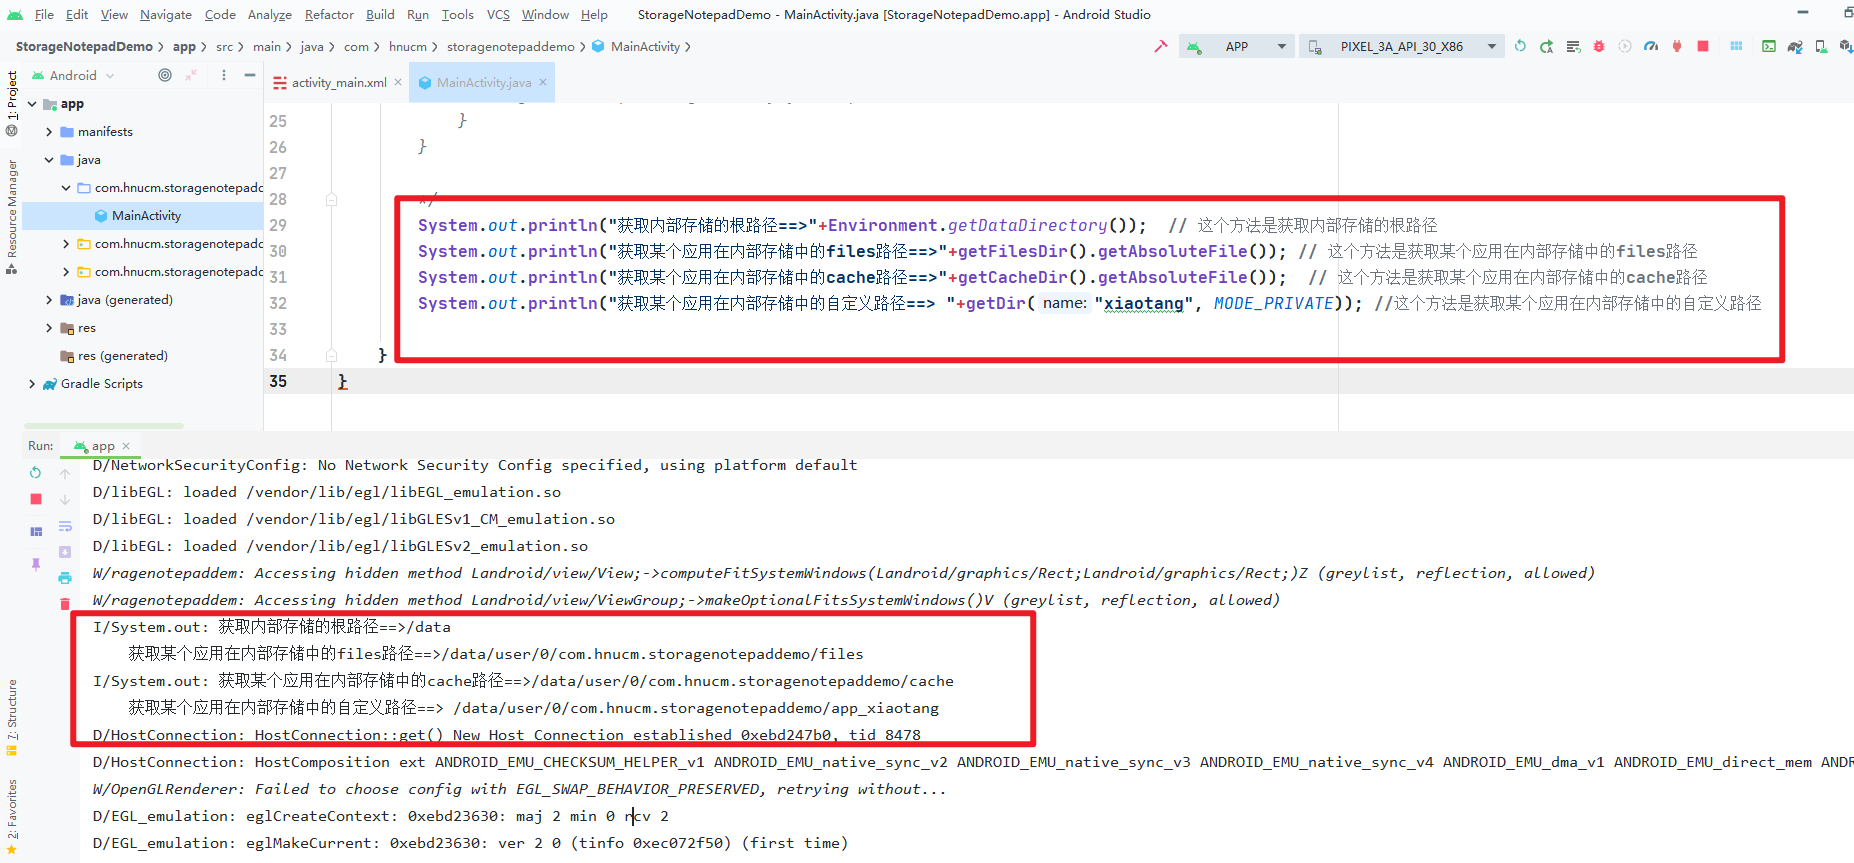Click the Profile app gauge icon
Viewport: 1854px width, 863px height.
point(1651,47)
